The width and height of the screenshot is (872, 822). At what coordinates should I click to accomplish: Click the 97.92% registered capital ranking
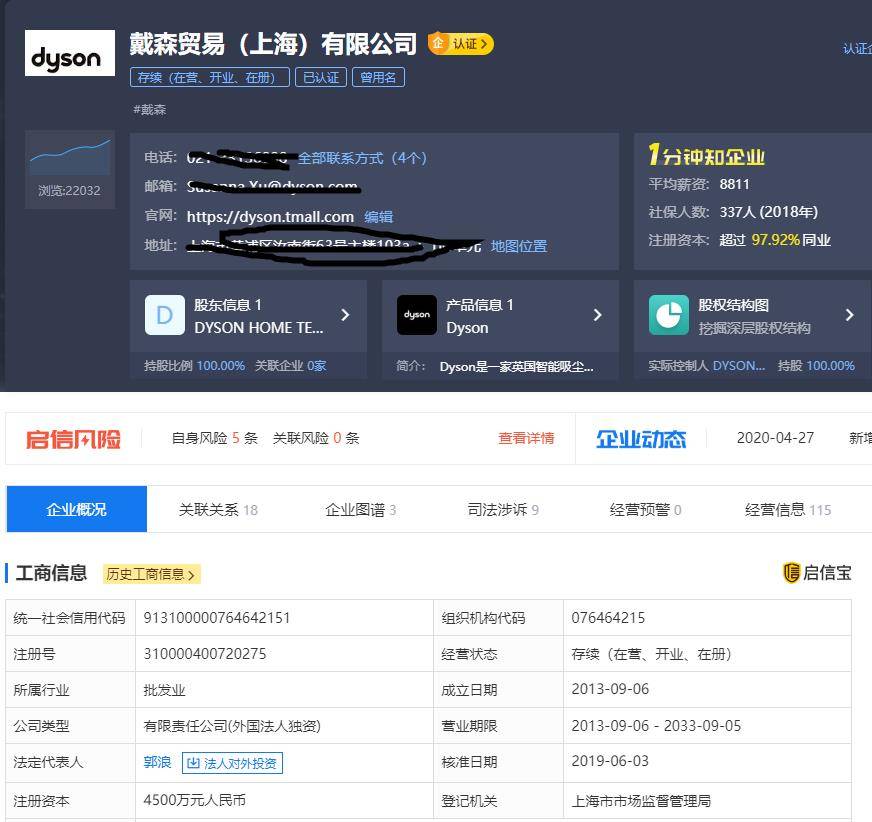tap(776, 240)
